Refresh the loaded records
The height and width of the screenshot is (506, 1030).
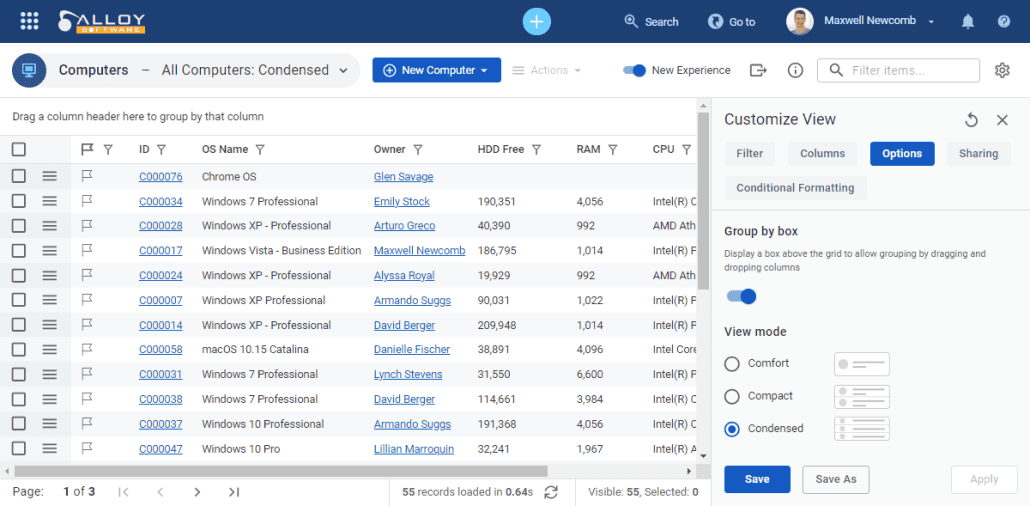pos(551,492)
